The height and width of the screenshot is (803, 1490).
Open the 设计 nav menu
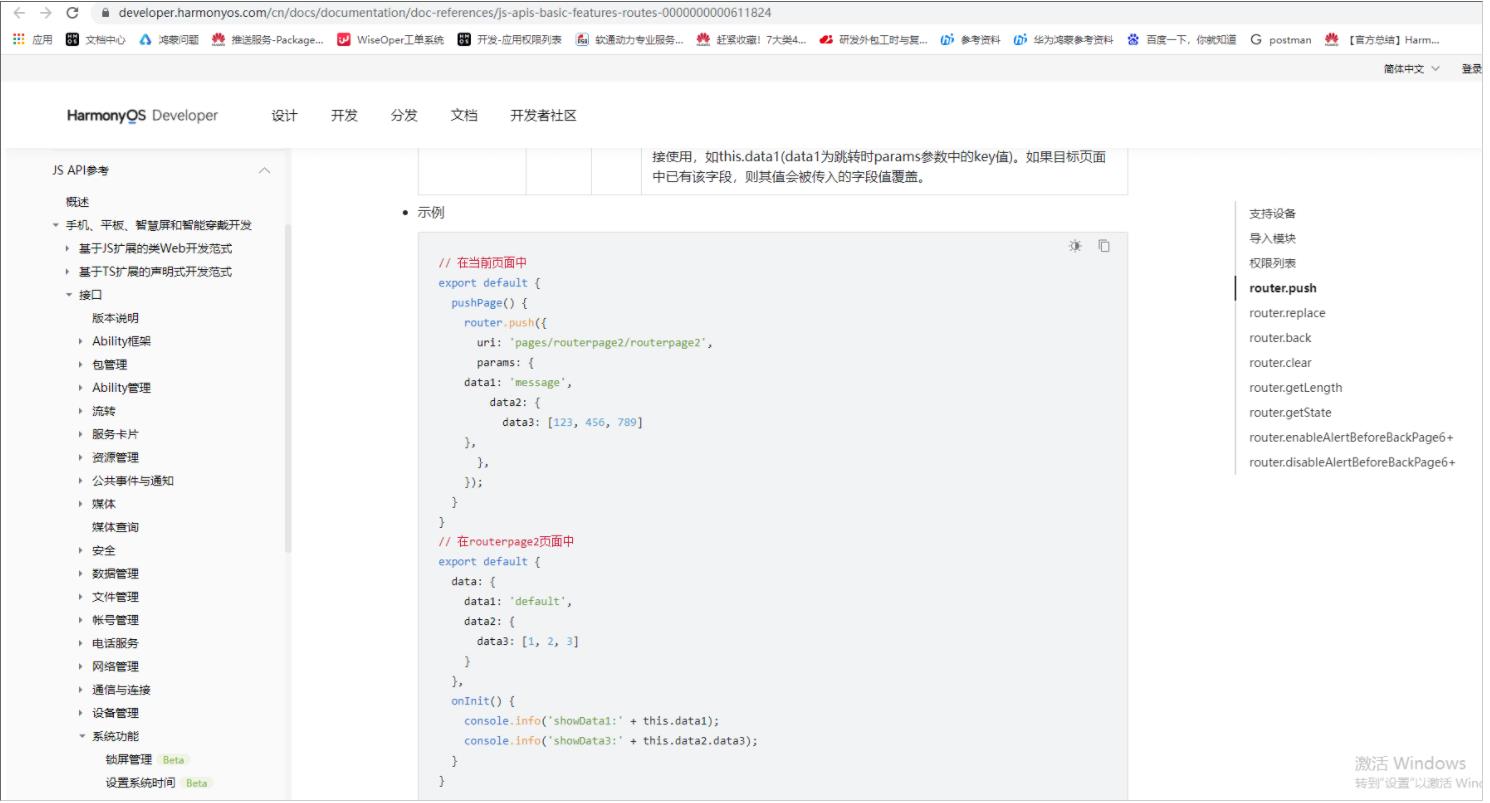pyautogui.click(x=285, y=115)
